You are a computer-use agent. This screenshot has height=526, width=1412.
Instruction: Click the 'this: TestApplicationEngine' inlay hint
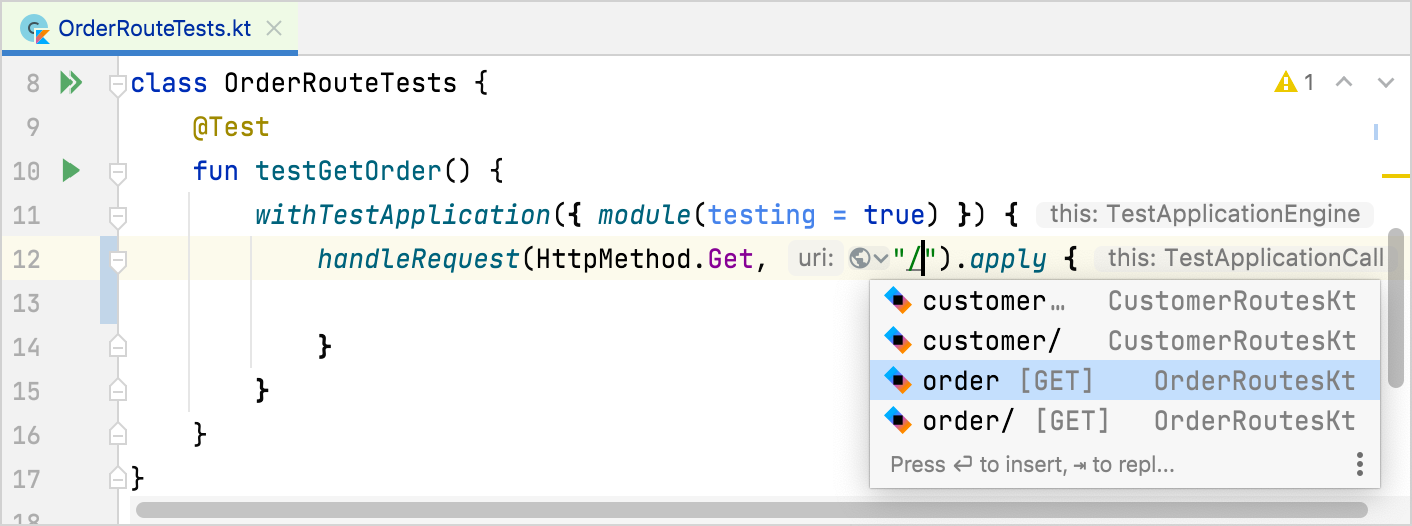coord(1205,214)
